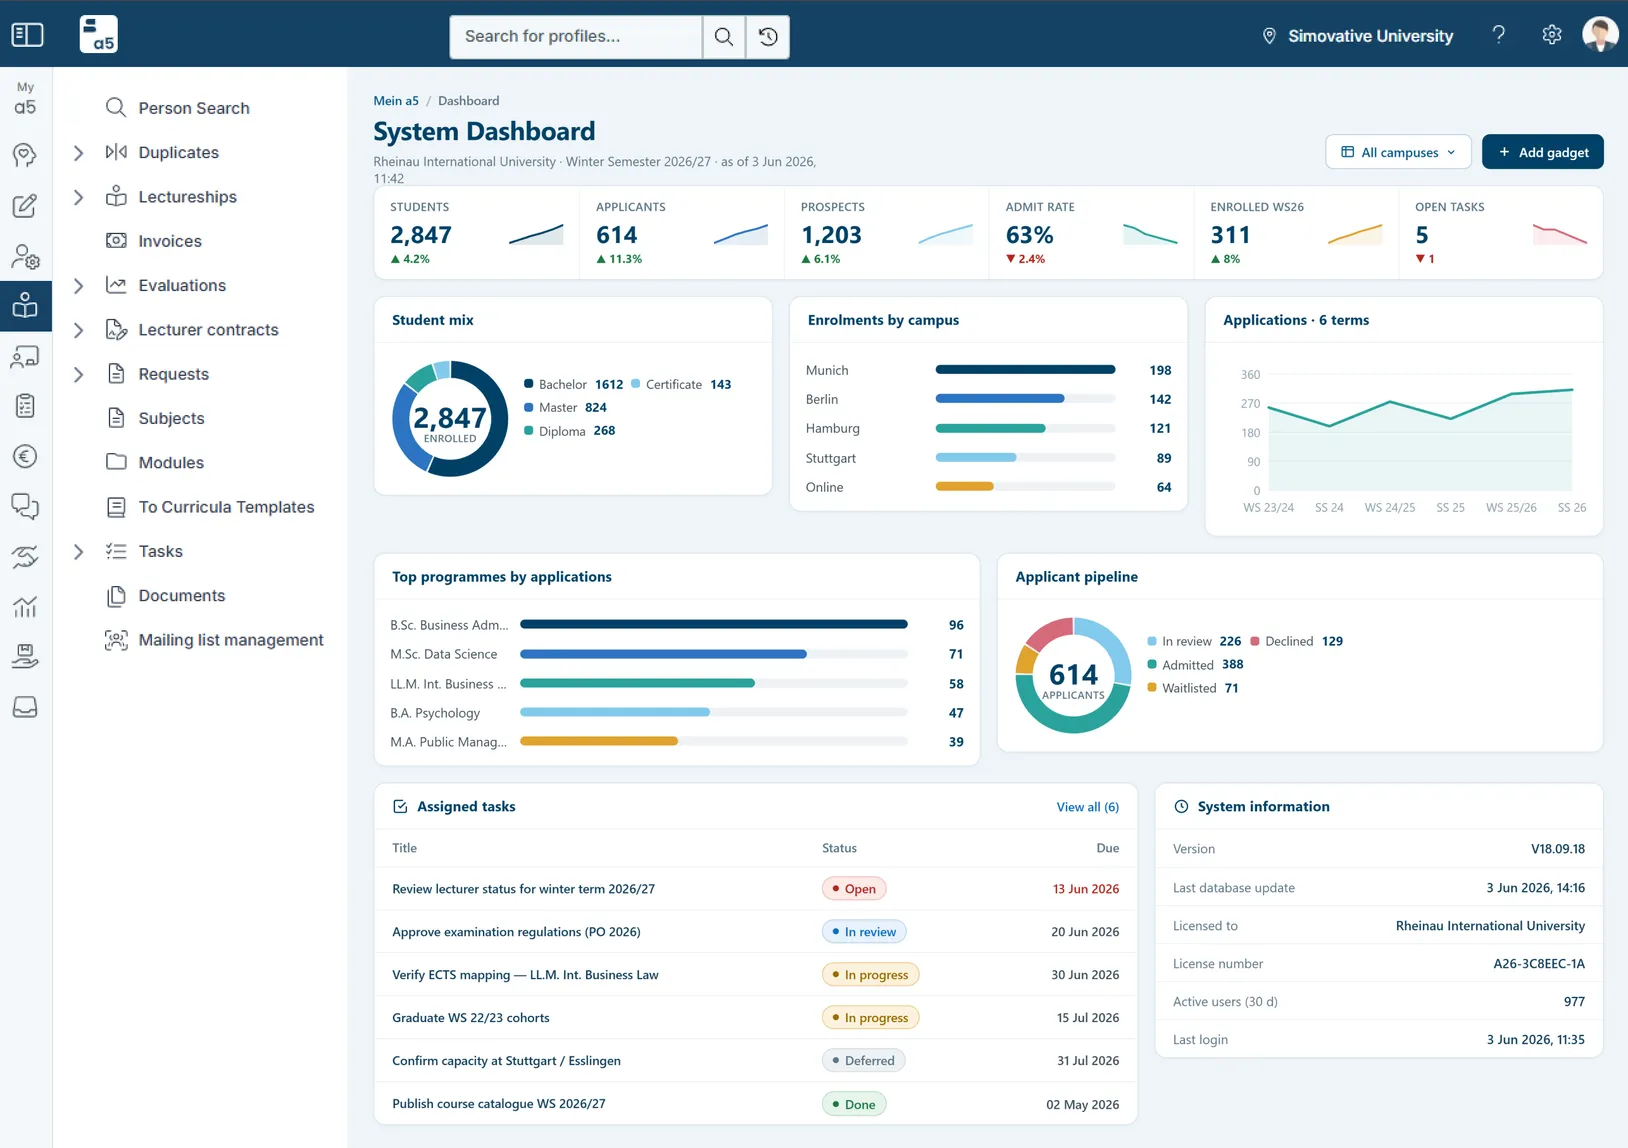
Task: Open the user avatar menu
Action: 1600,34
